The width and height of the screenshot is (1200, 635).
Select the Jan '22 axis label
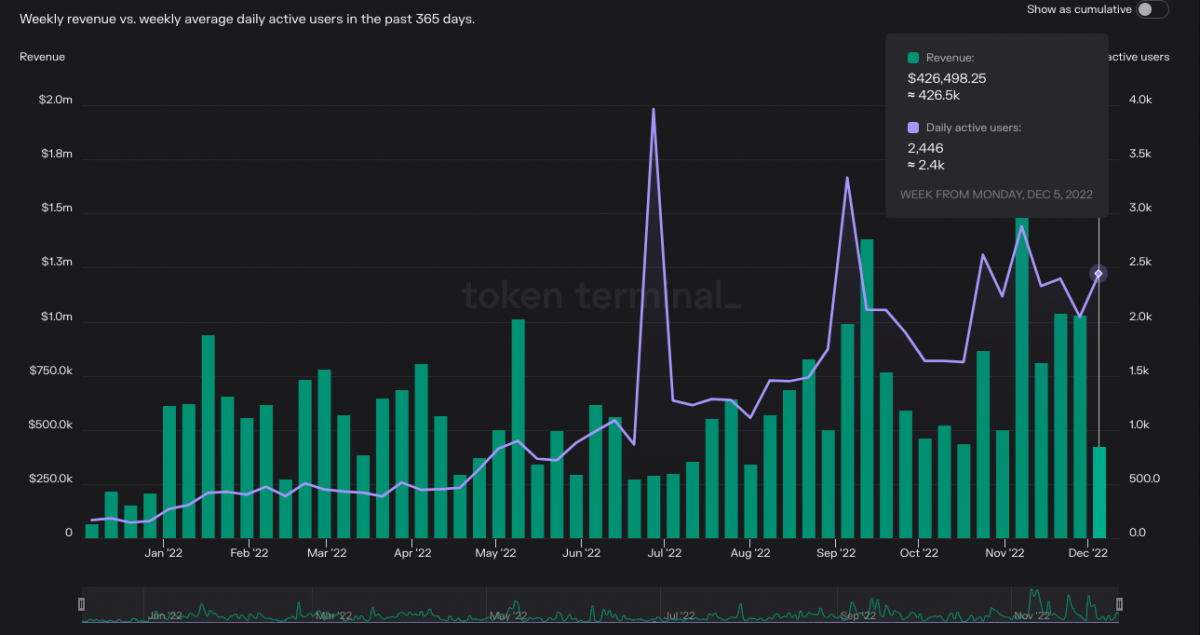click(164, 552)
